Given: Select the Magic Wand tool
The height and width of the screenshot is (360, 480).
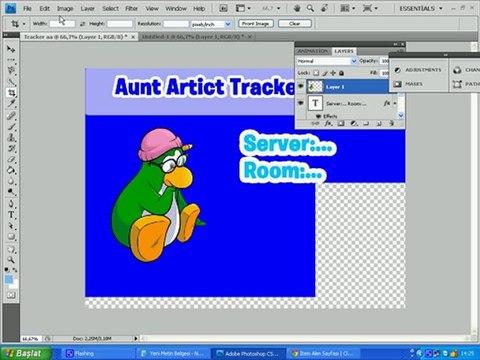Looking at the screenshot, I should pos(11,82).
